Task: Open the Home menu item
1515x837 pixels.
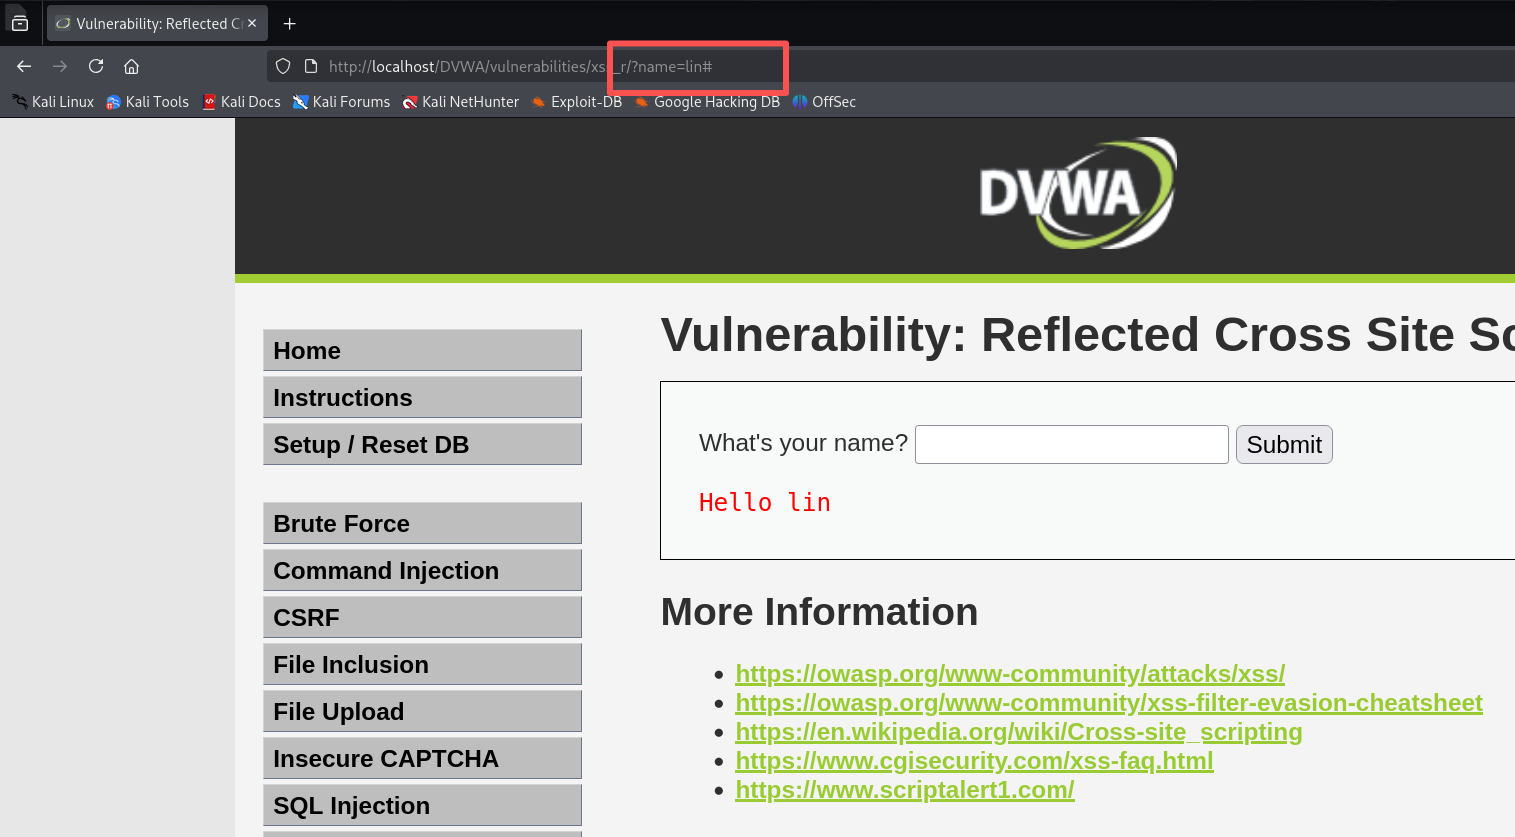Action: pyautogui.click(x=422, y=350)
